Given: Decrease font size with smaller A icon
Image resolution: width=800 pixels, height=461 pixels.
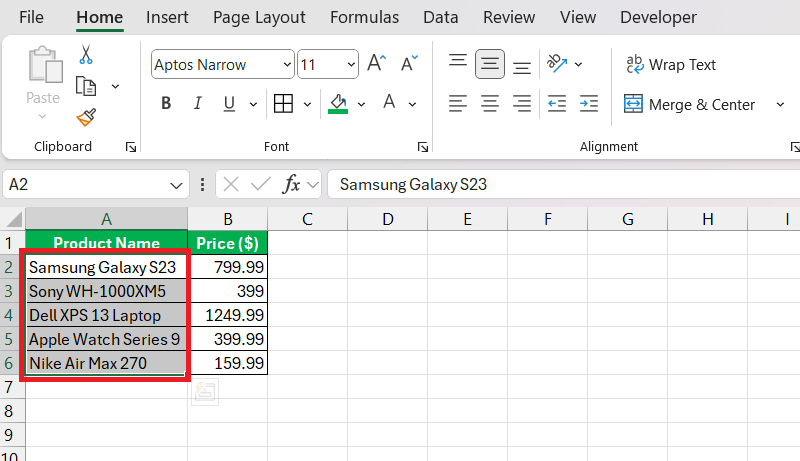Looking at the screenshot, I should [409, 64].
